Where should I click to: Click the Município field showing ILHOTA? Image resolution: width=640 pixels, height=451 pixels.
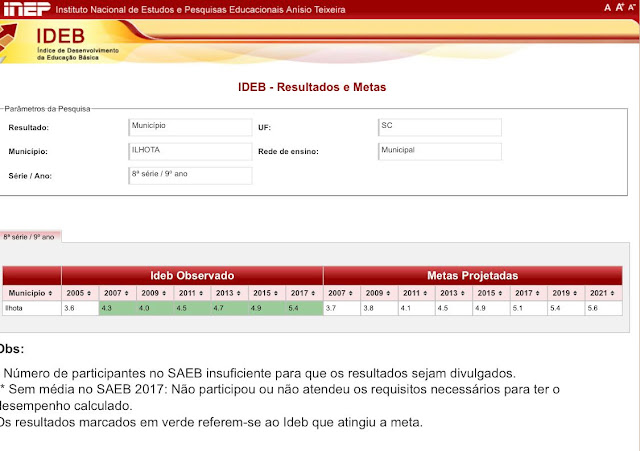pyautogui.click(x=190, y=151)
